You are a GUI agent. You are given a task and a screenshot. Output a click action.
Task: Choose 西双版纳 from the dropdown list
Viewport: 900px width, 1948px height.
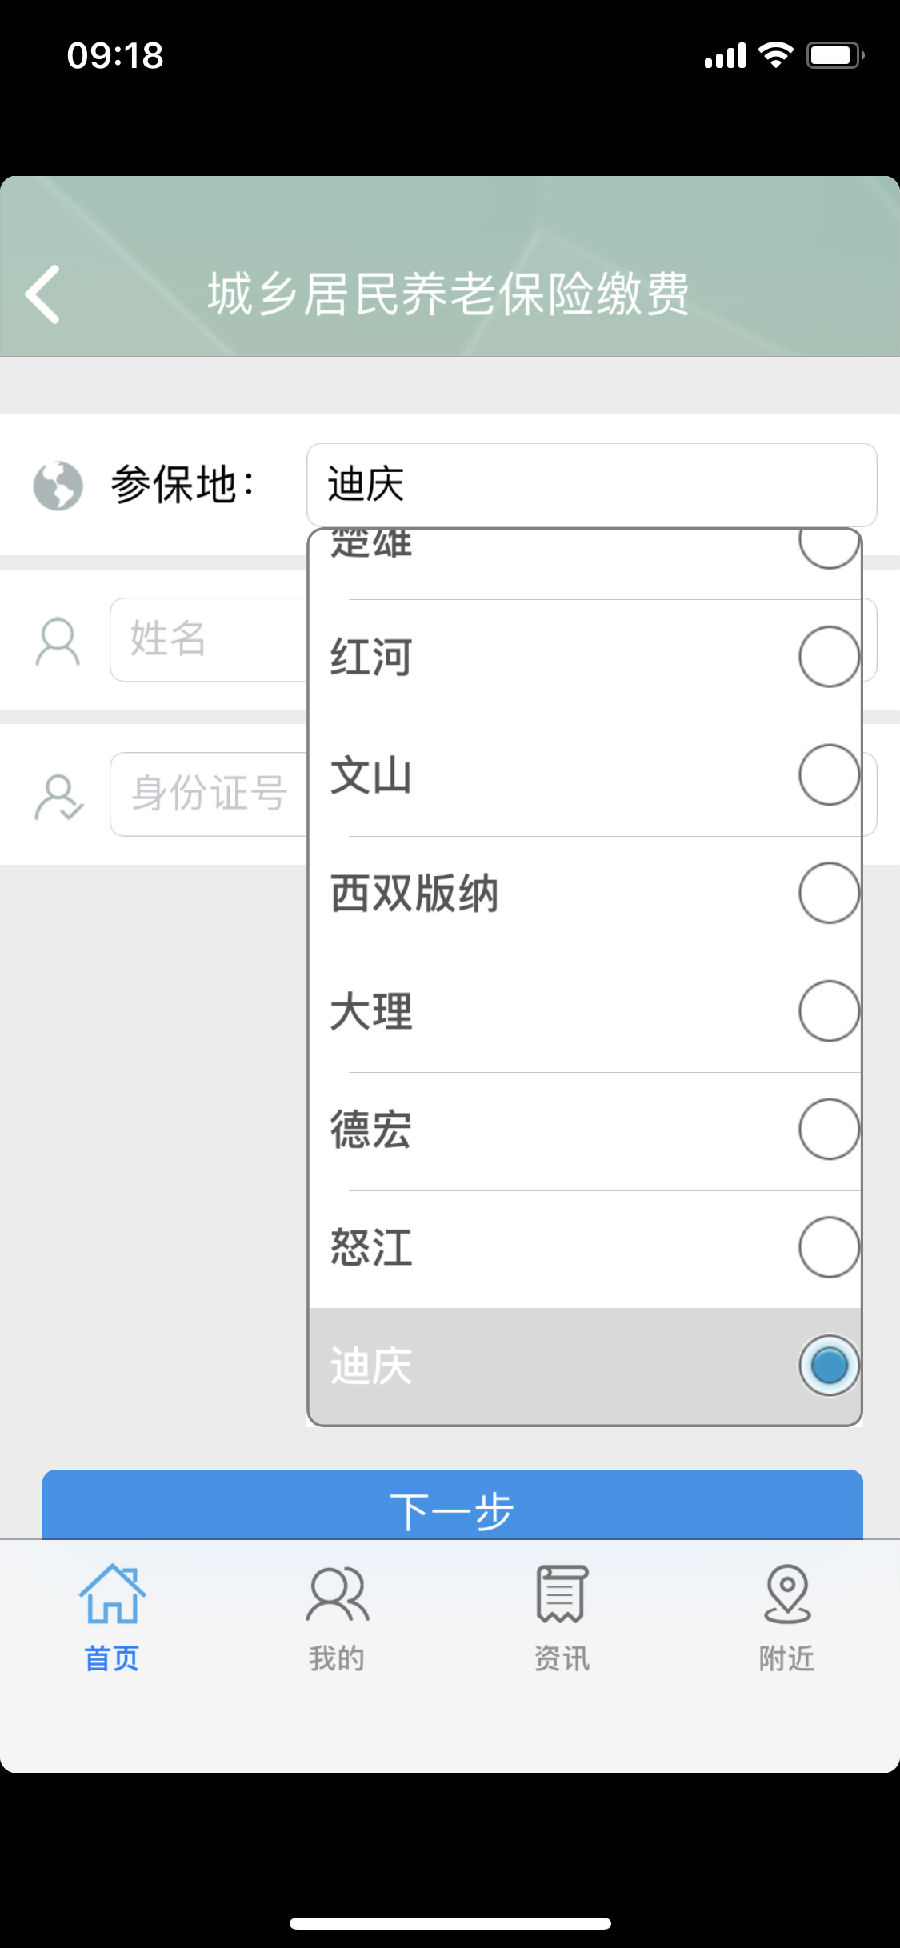(415, 893)
